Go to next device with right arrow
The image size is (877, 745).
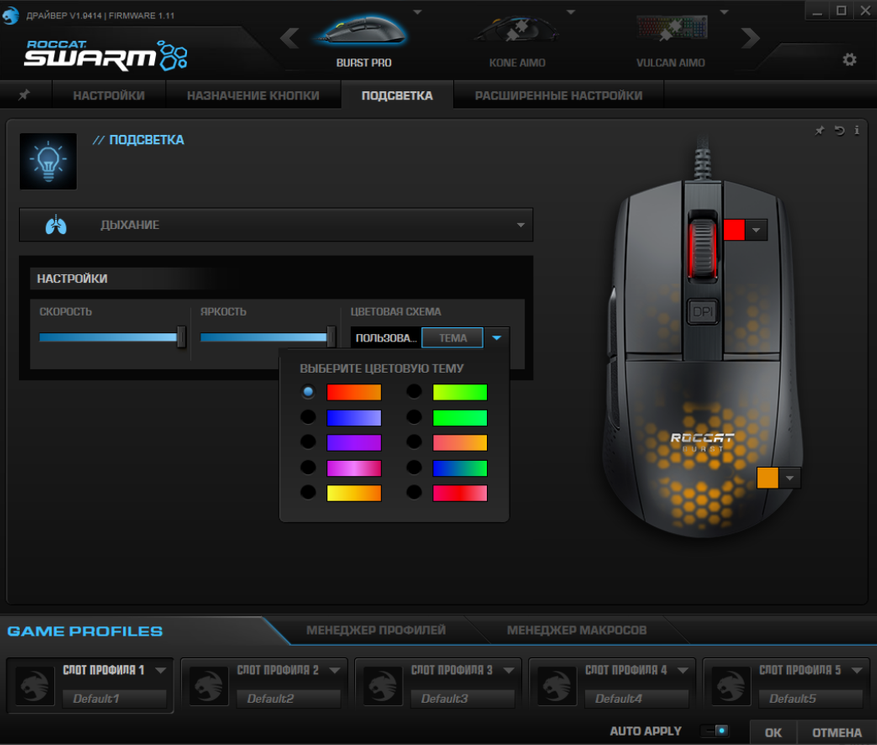coord(750,39)
